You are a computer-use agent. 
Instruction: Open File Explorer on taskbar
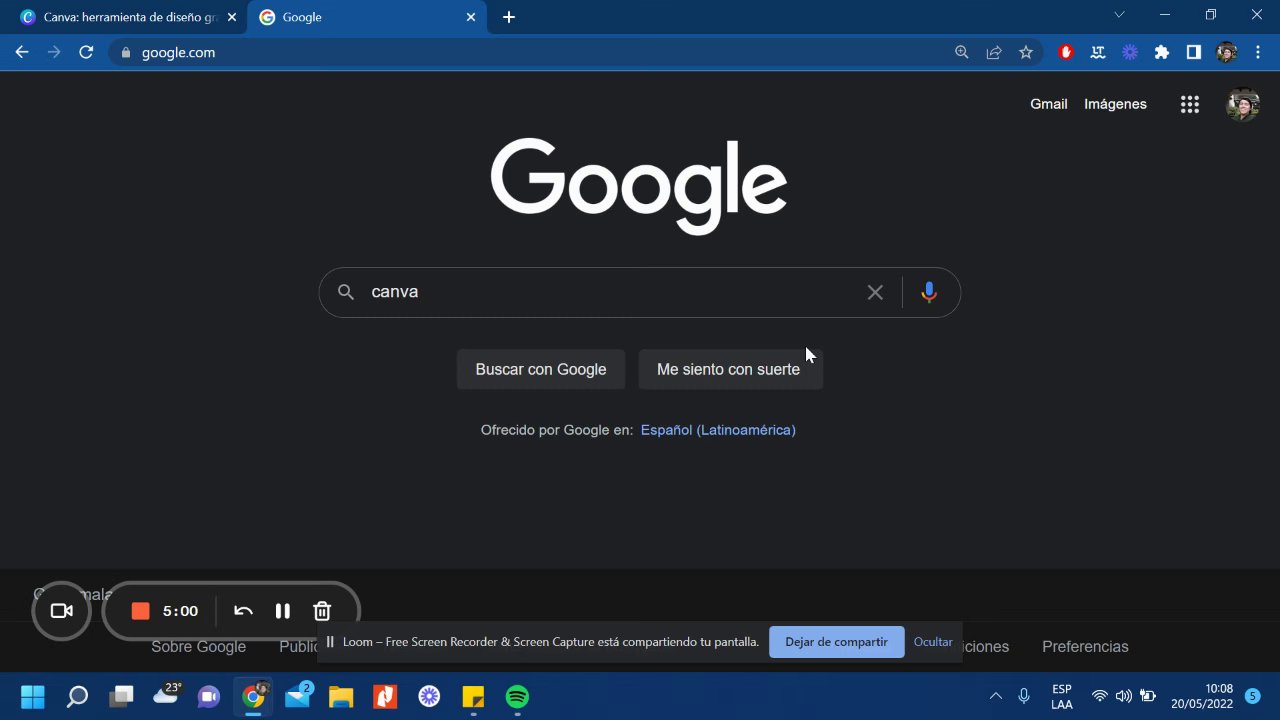pyautogui.click(x=341, y=696)
